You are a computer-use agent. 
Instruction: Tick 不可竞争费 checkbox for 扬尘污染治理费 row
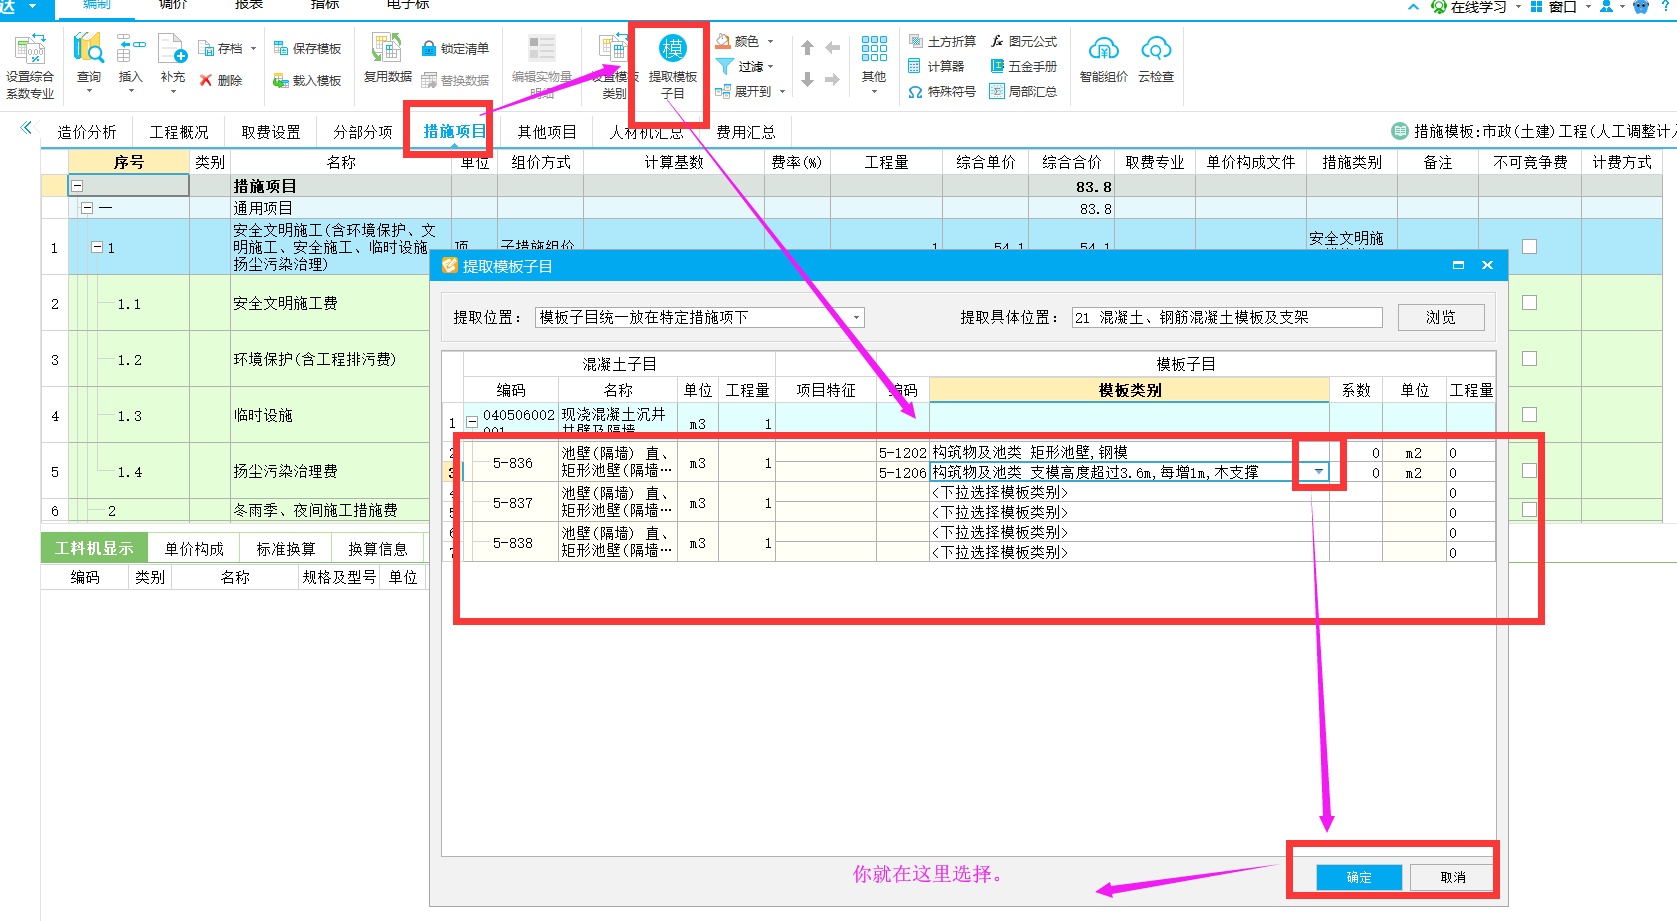[1529, 470]
